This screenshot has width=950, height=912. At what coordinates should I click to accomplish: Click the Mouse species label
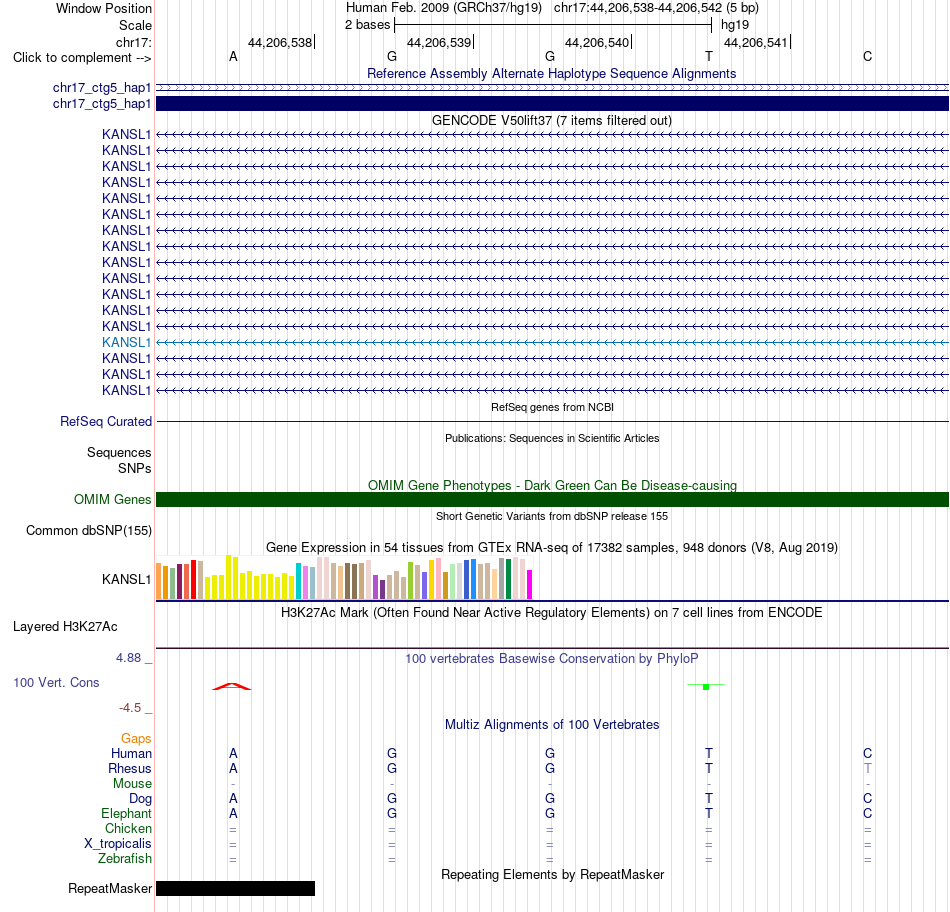[x=132, y=784]
